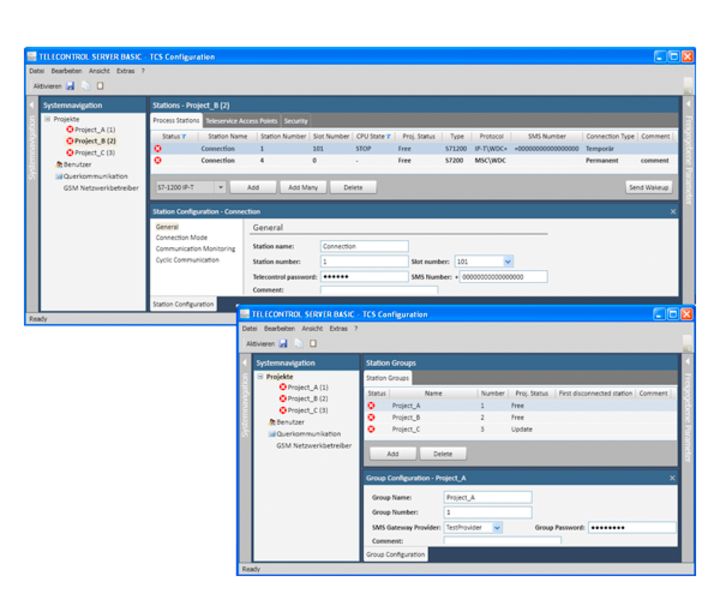
Task: Click Status filter column header in Stations table
Action: click(174, 136)
